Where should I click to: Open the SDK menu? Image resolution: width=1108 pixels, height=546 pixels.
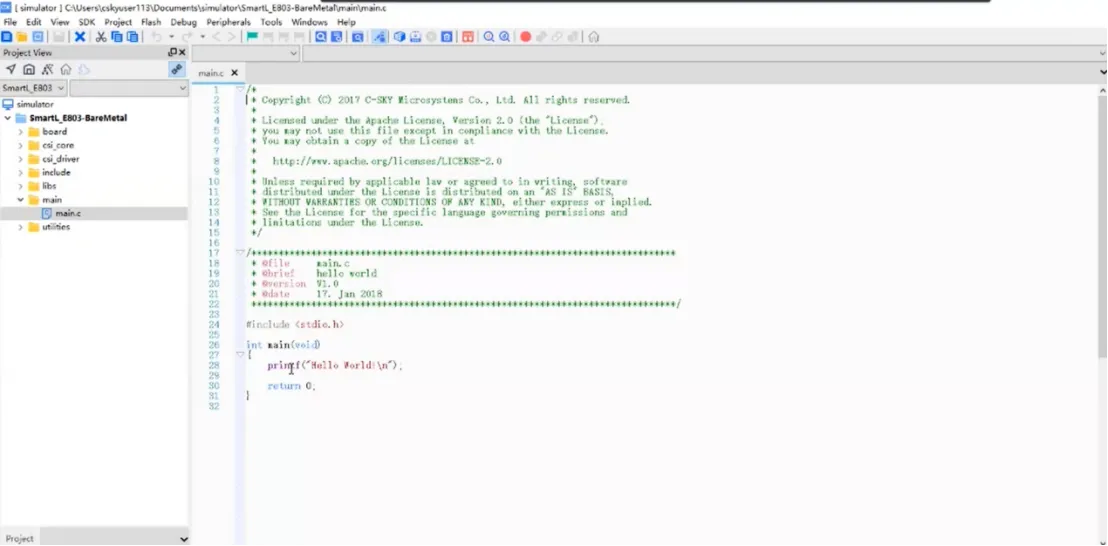point(86,23)
